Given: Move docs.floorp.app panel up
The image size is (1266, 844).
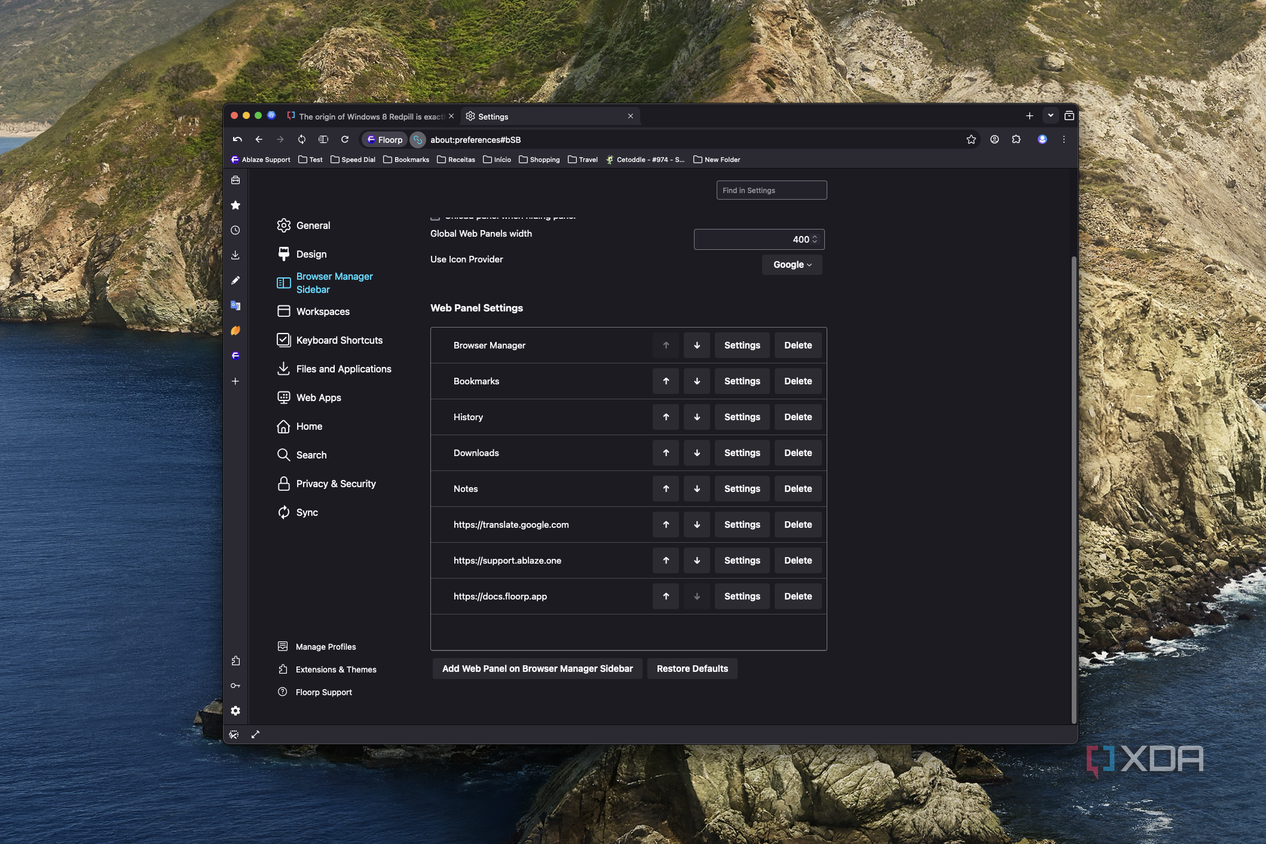Looking at the screenshot, I should point(666,597).
